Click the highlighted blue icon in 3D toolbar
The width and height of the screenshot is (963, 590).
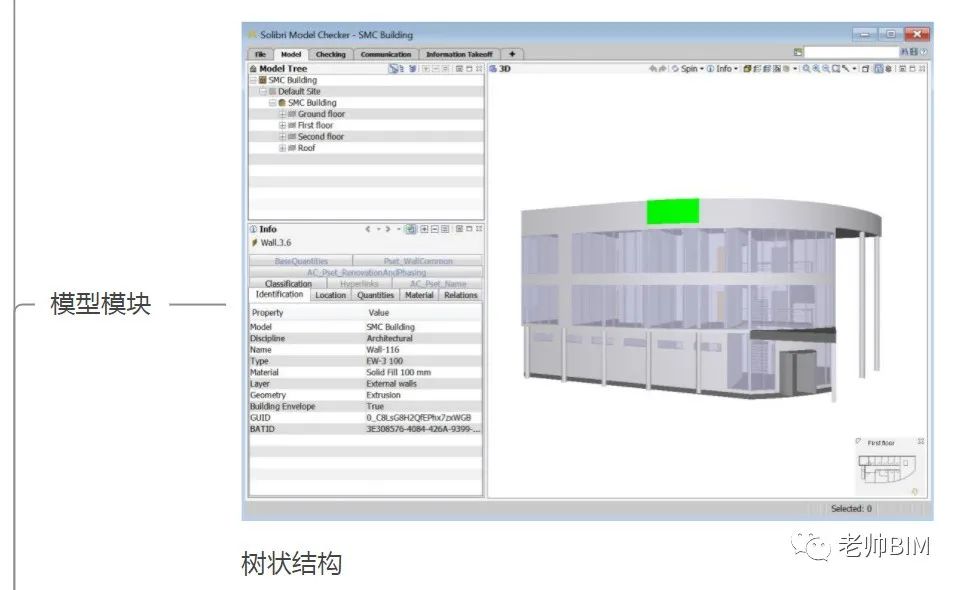point(879,69)
